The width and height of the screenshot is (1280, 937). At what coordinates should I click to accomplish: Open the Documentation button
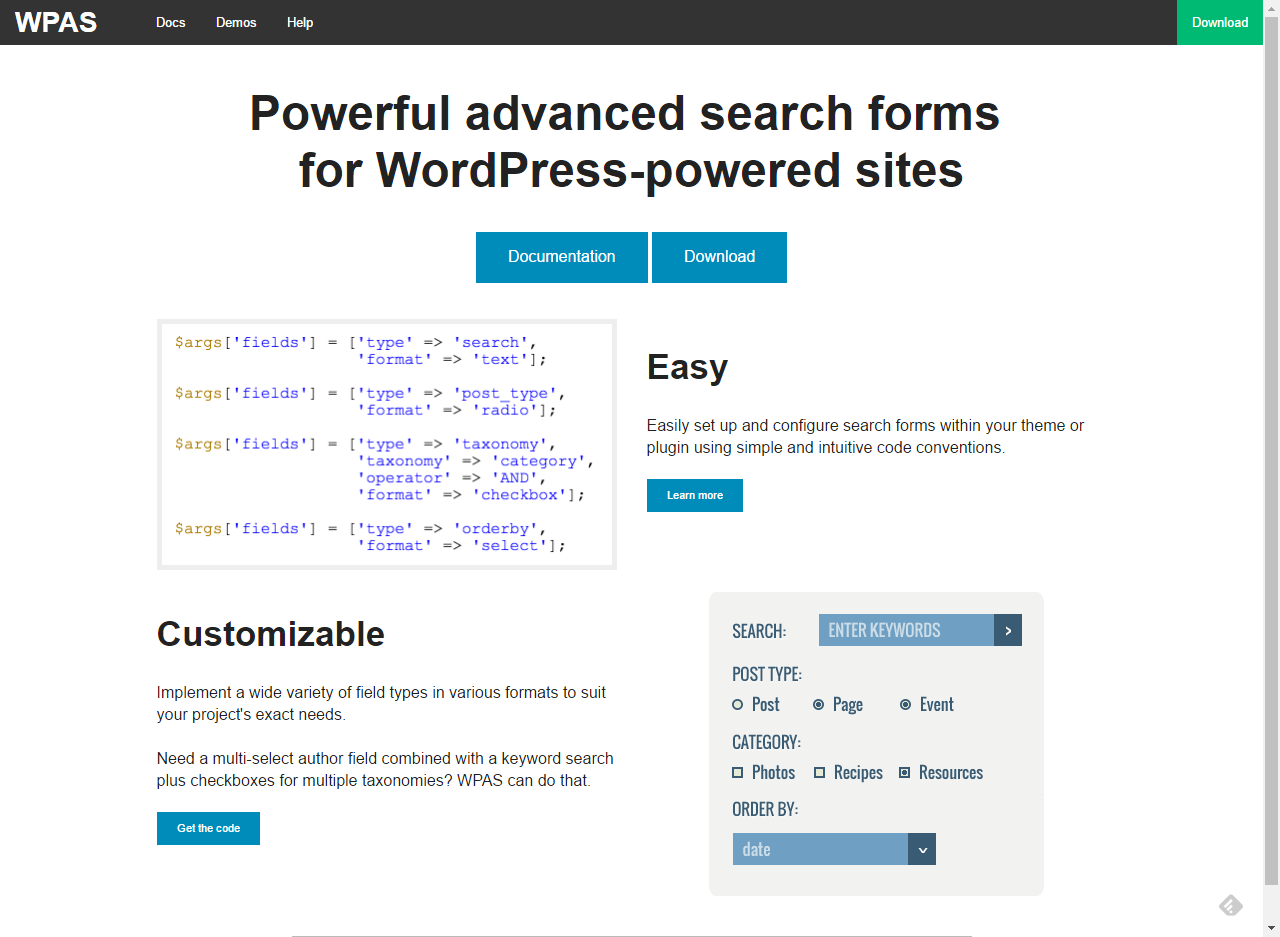coord(562,257)
